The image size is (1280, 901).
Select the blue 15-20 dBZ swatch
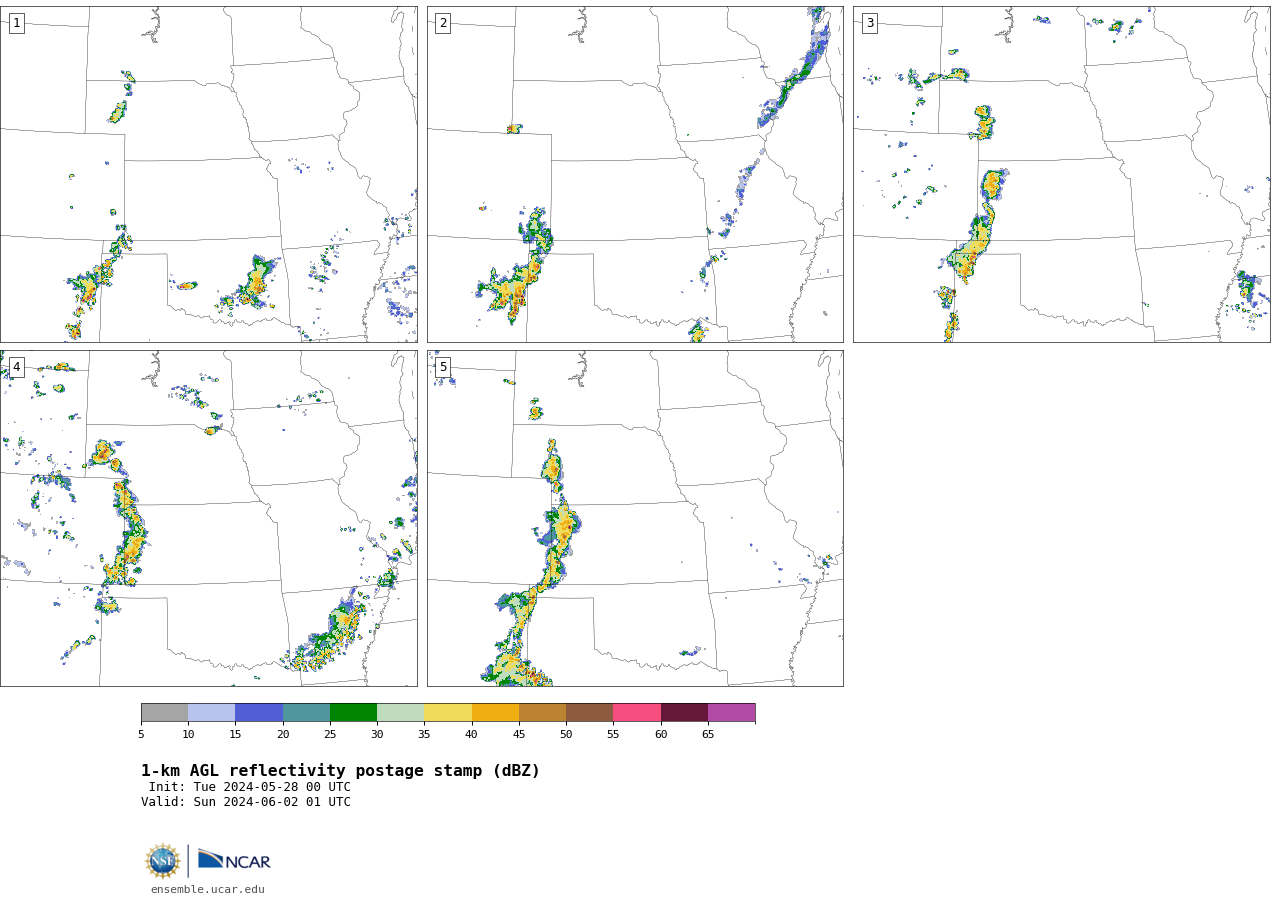point(259,713)
